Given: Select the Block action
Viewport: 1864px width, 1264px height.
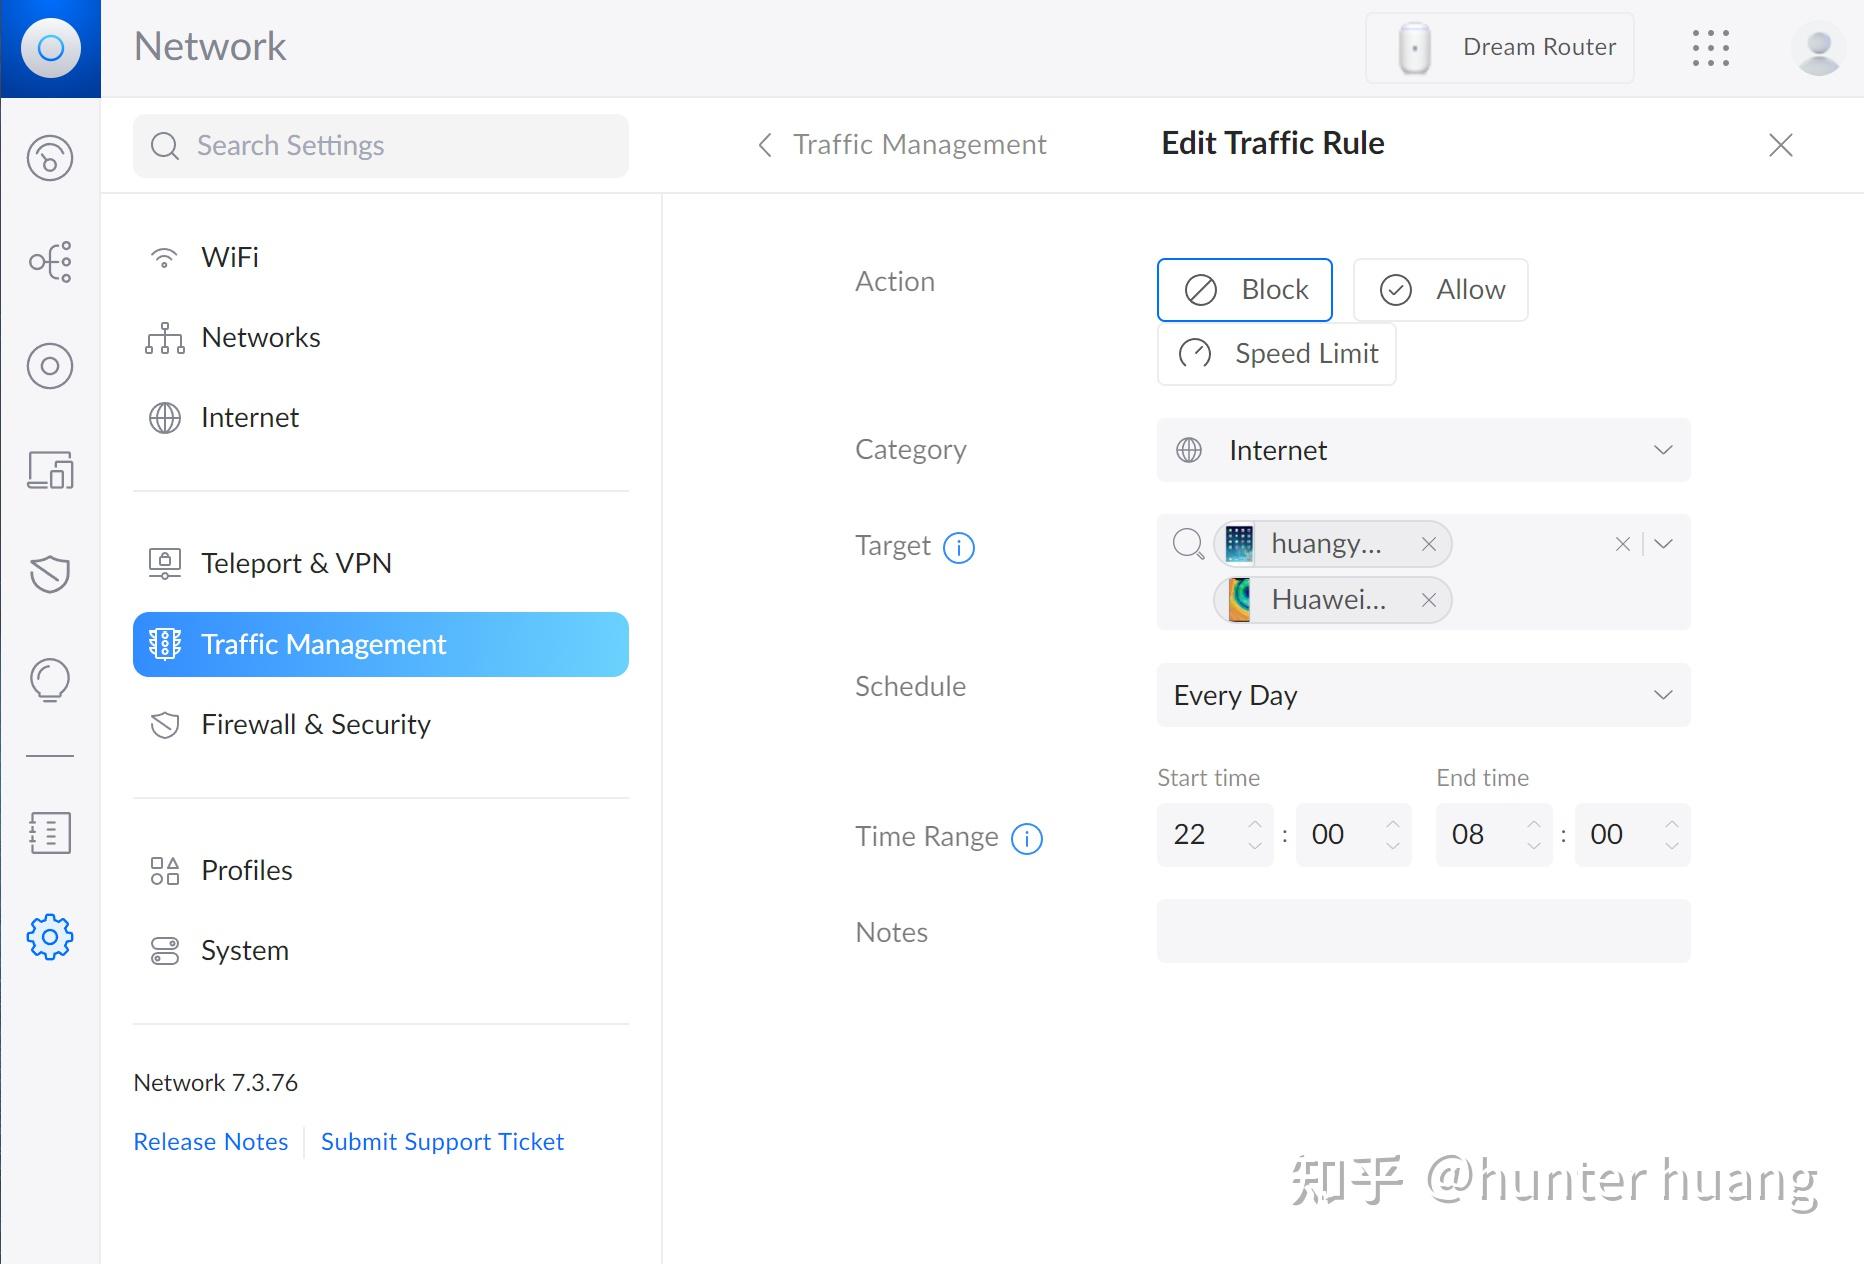Looking at the screenshot, I should pyautogui.click(x=1244, y=289).
